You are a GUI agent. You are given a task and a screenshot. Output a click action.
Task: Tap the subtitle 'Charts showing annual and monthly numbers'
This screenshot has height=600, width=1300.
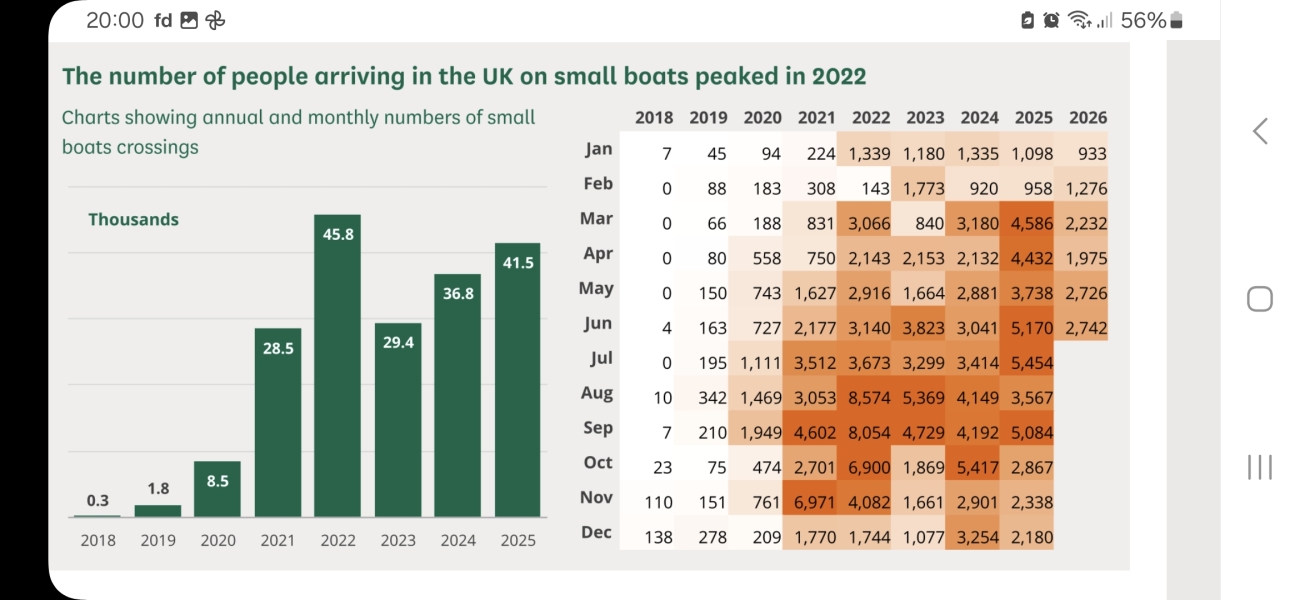[x=299, y=132]
